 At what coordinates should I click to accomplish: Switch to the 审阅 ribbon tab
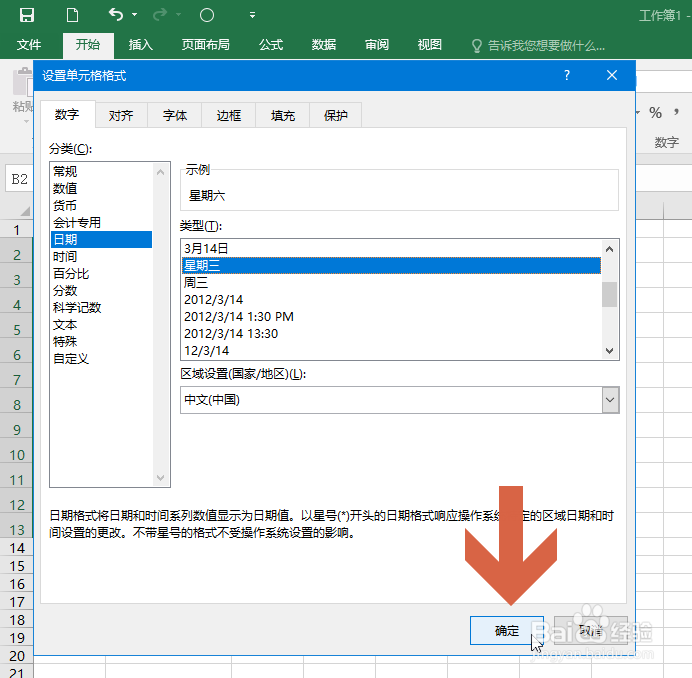pos(376,45)
